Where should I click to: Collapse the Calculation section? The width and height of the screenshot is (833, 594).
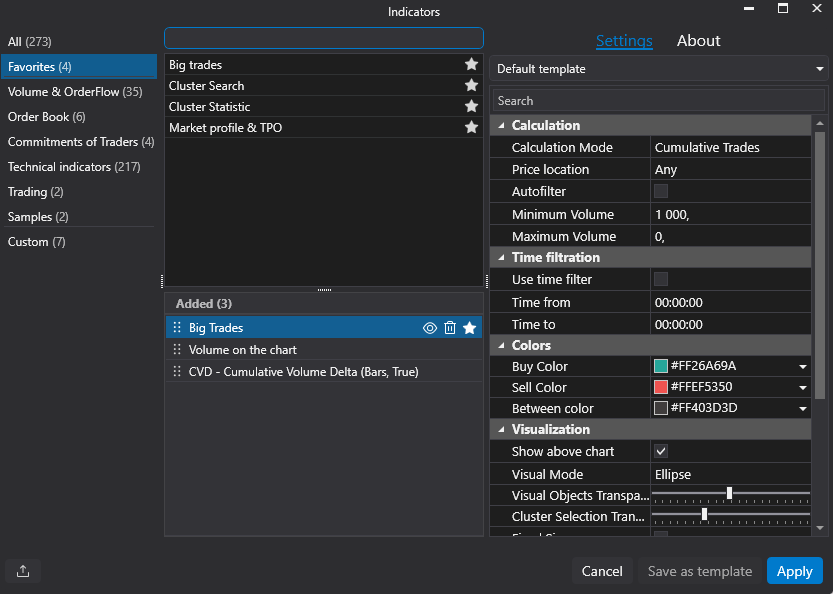(x=502, y=125)
